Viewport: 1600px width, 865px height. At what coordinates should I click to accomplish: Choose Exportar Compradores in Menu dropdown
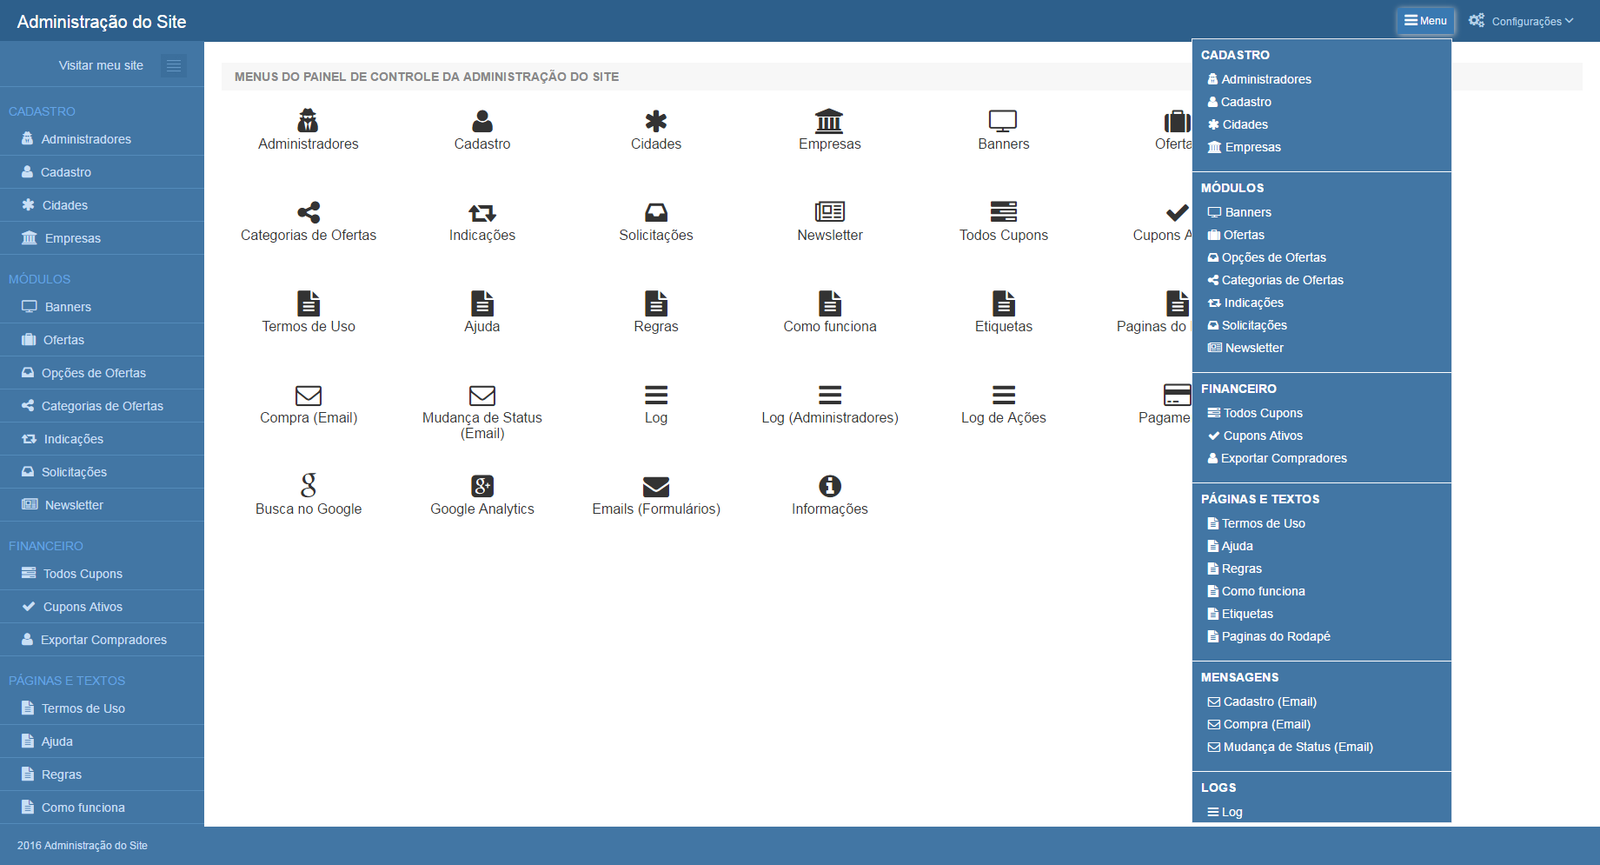coord(1277,458)
